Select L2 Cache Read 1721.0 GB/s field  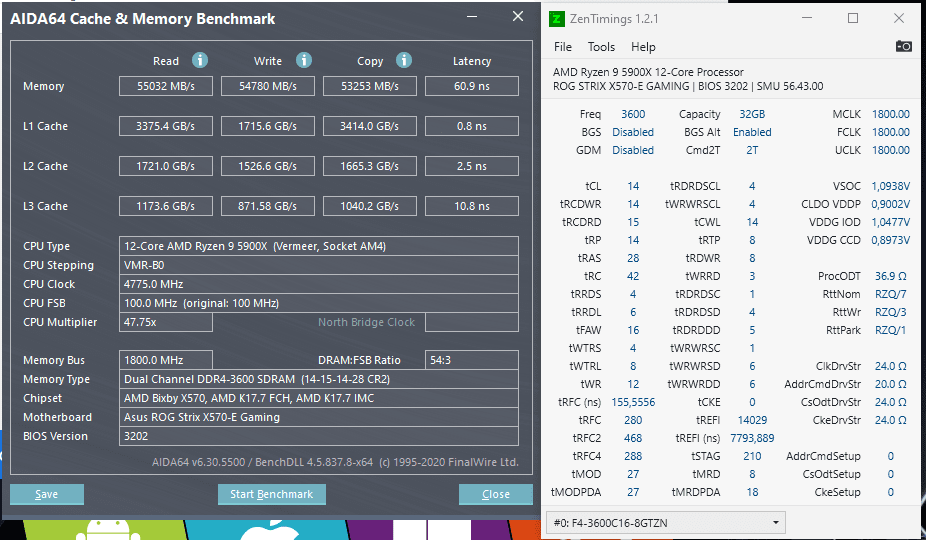166,166
